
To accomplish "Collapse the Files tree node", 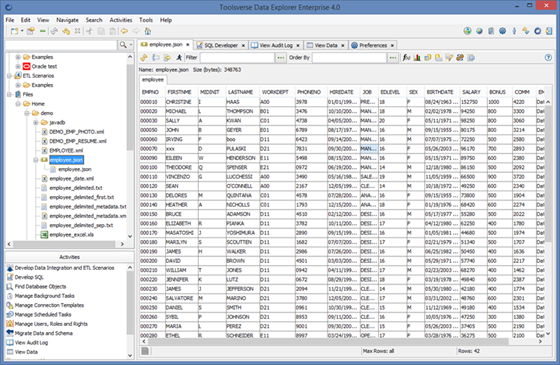I will [x=9, y=94].
